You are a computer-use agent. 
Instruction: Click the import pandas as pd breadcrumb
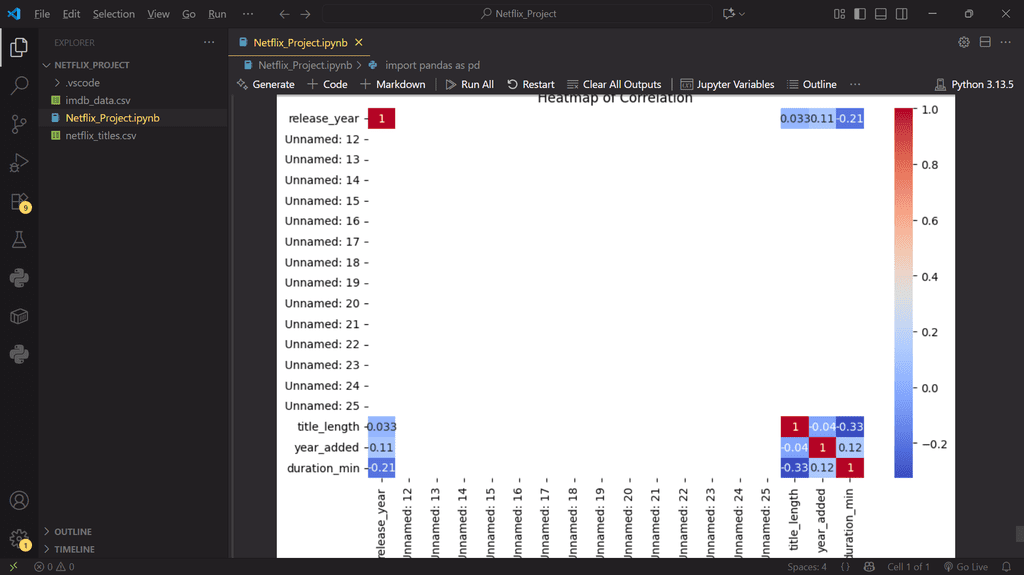pos(432,65)
